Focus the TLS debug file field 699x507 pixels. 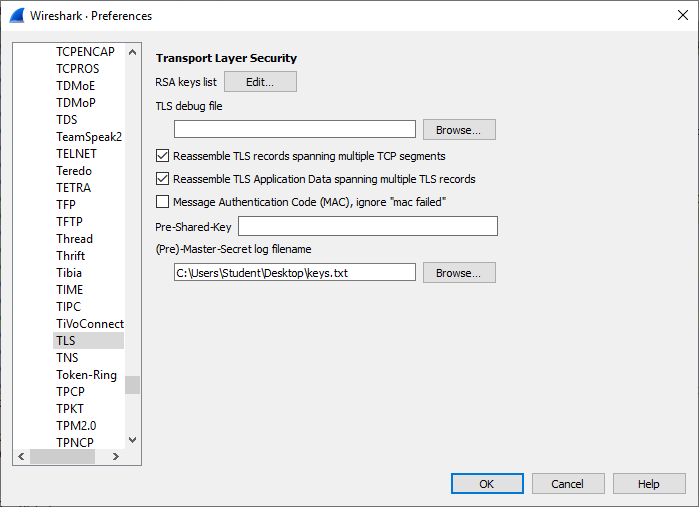[295, 129]
